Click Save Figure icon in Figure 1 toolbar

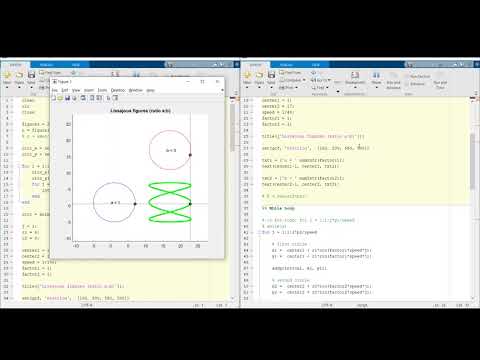tap(67, 98)
